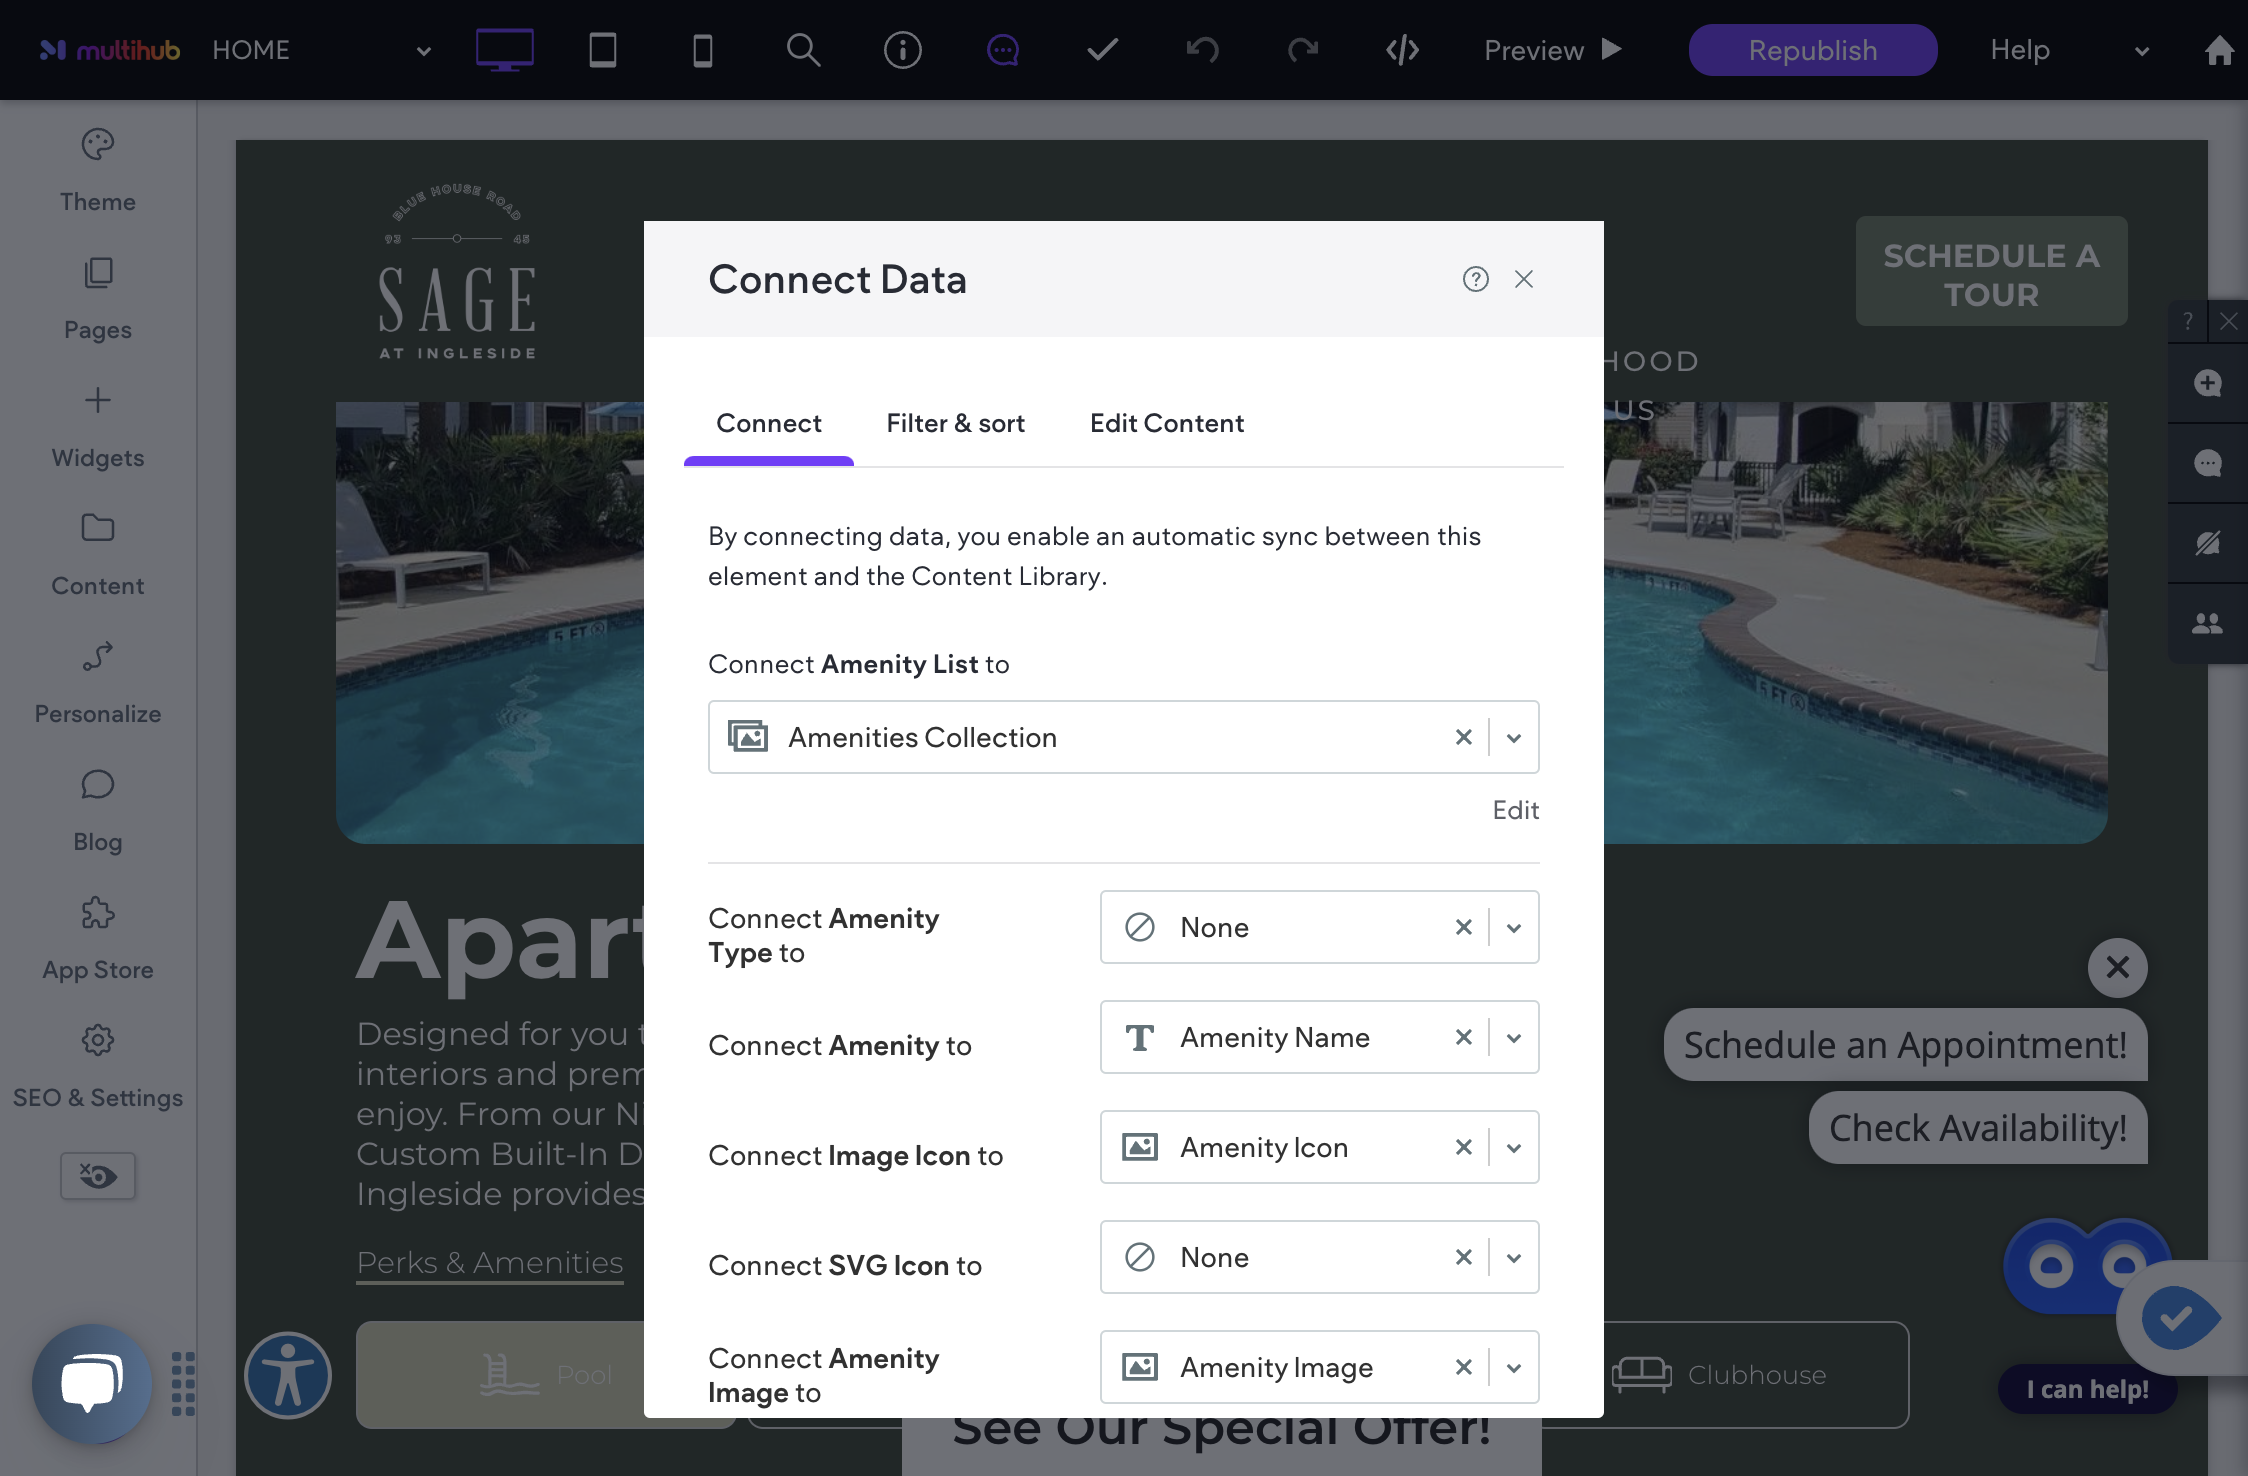This screenshot has width=2248, height=1476.
Task: Open Blog panel in sidebar
Action: tap(98, 811)
